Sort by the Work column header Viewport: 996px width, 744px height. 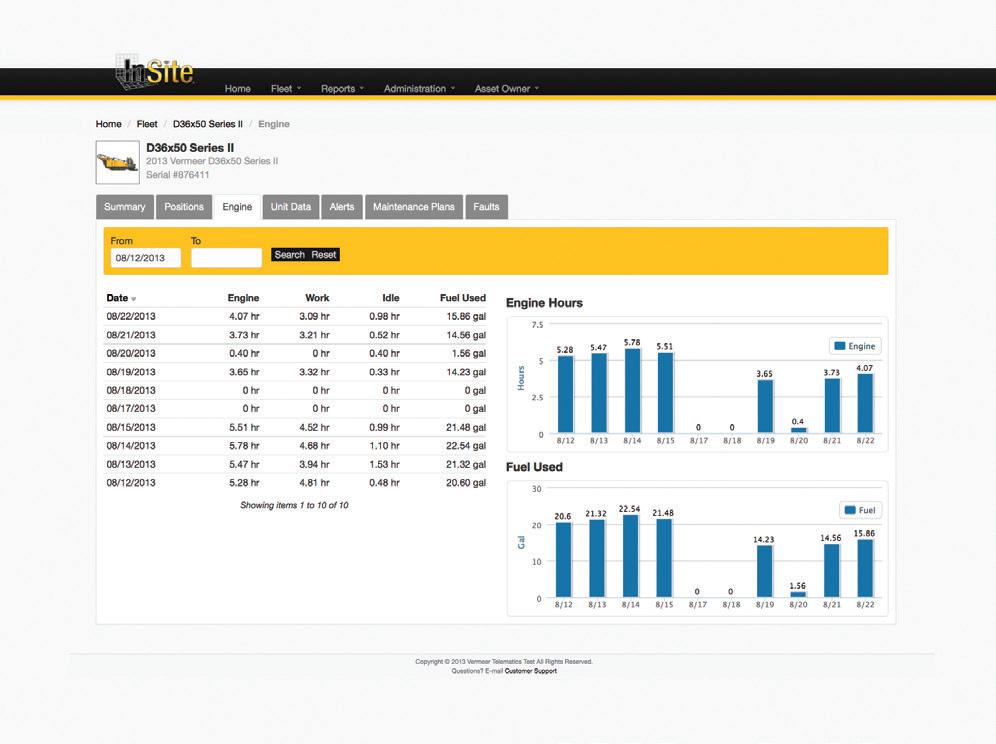coord(317,297)
